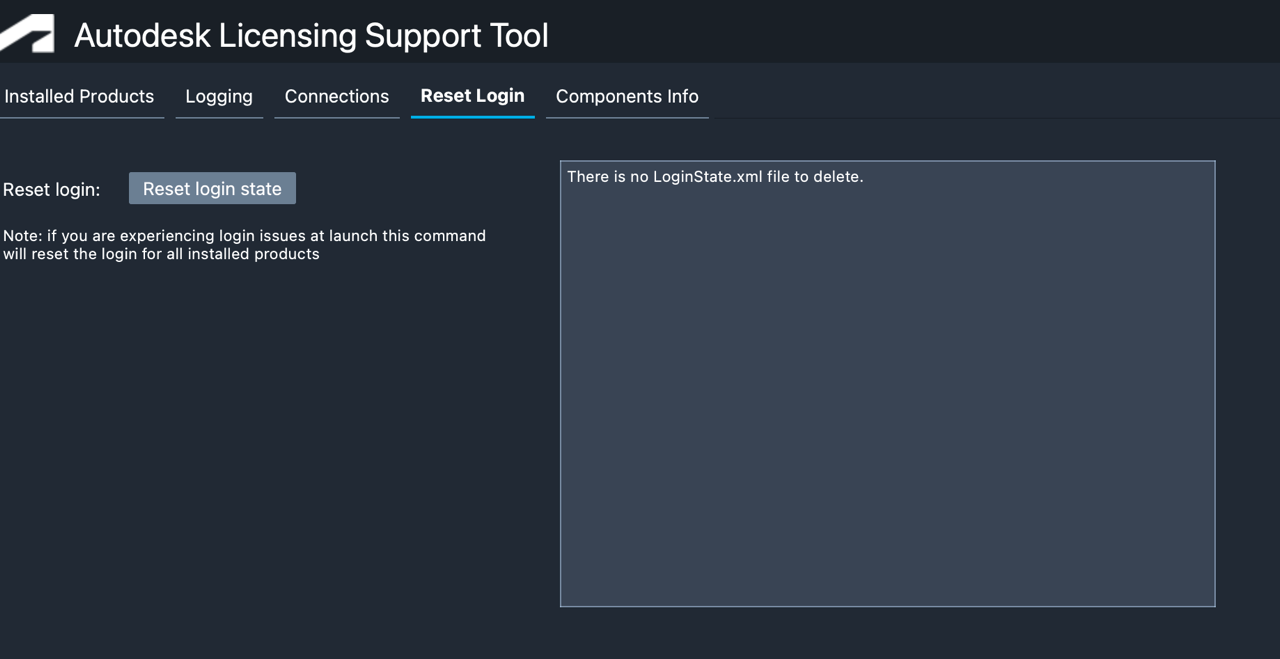Image resolution: width=1280 pixels, height=659 pixels.
Task: Open the Components Info tab
Action: pyautogui.click(x=627, y=96)
